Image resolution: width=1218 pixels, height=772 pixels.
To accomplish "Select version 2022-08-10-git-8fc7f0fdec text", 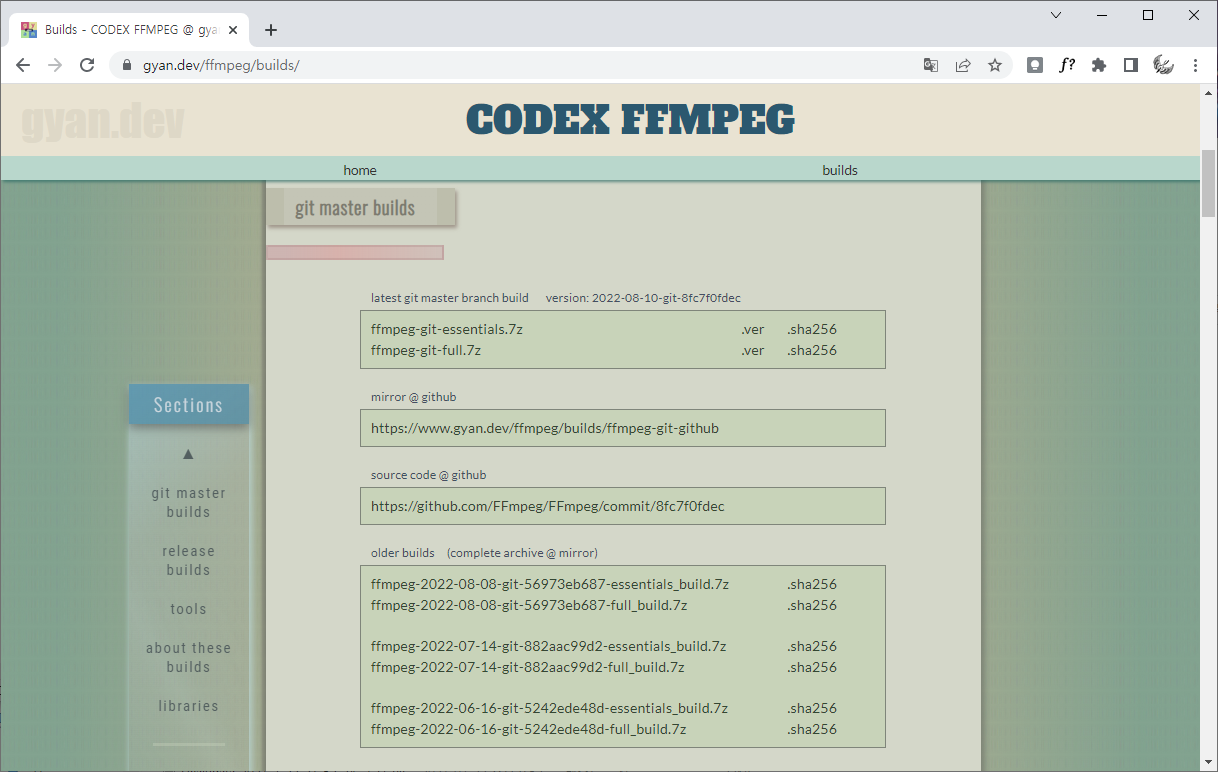I will [x=643, y=298].
